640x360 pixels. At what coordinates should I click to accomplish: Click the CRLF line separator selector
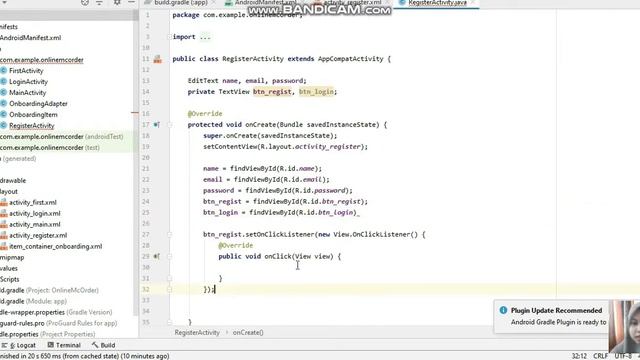[x=600, y=356]
